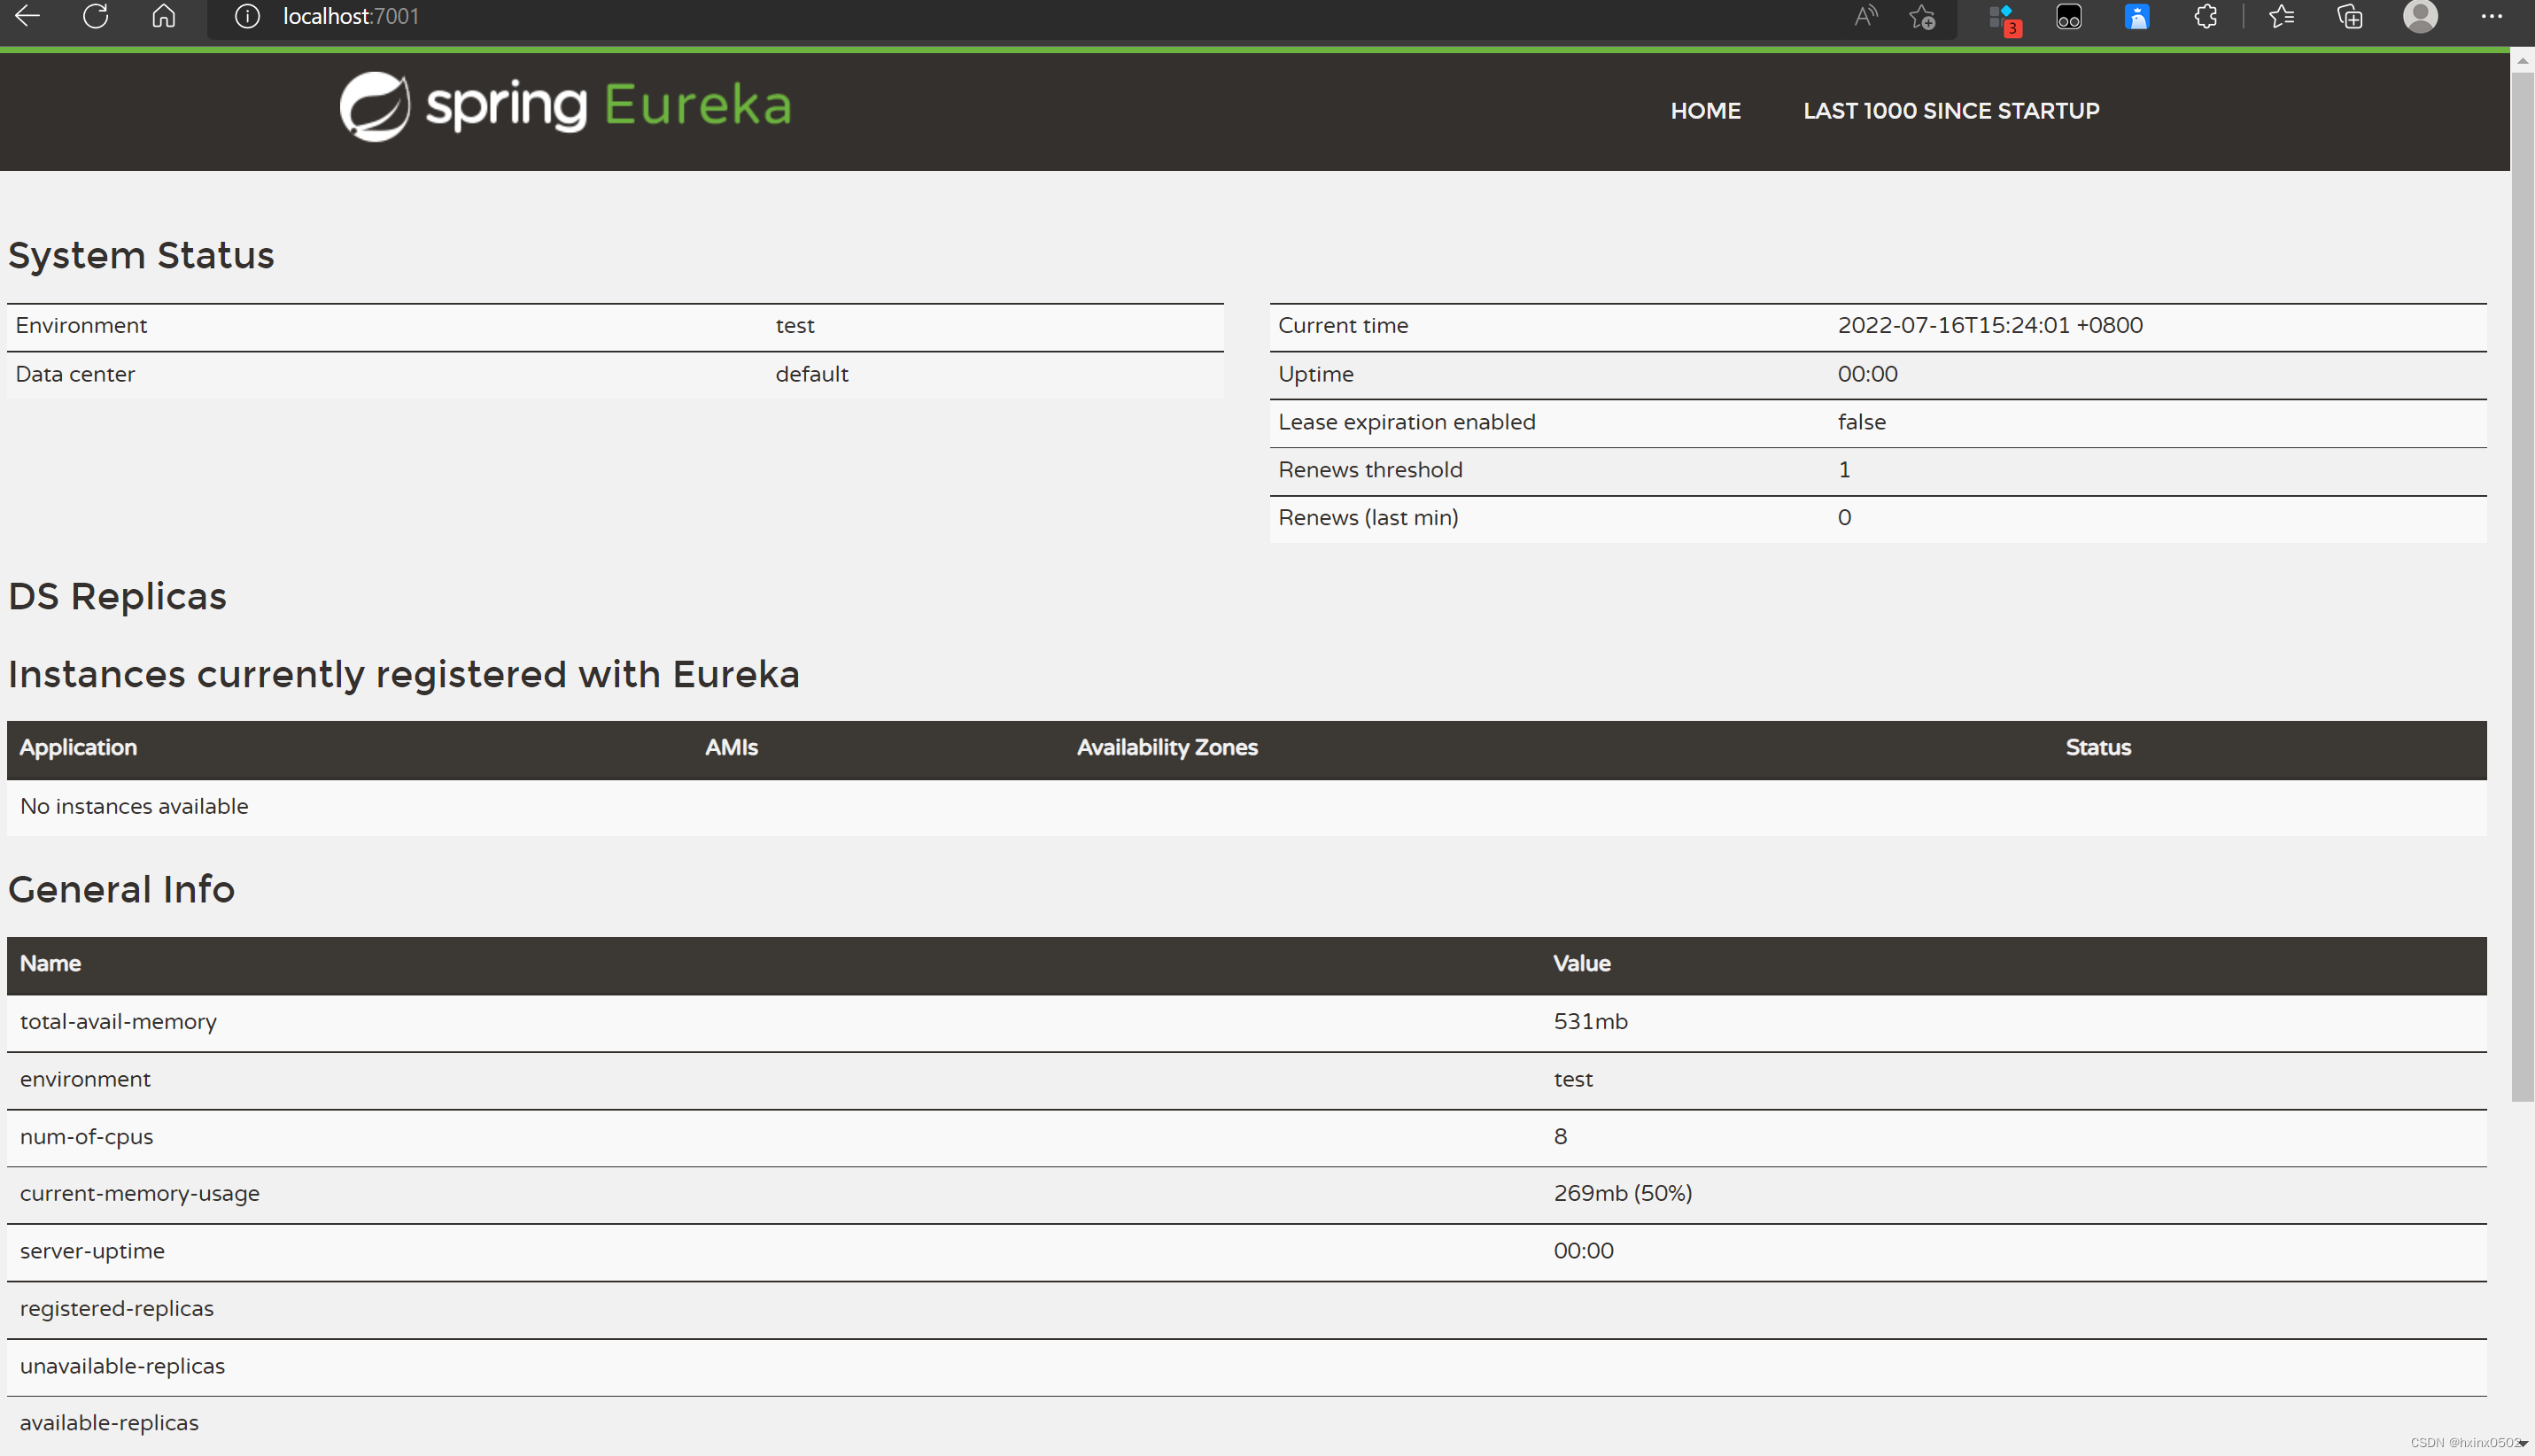
Task: Open the HOME navigation item
Action: tap(1705, 110)
